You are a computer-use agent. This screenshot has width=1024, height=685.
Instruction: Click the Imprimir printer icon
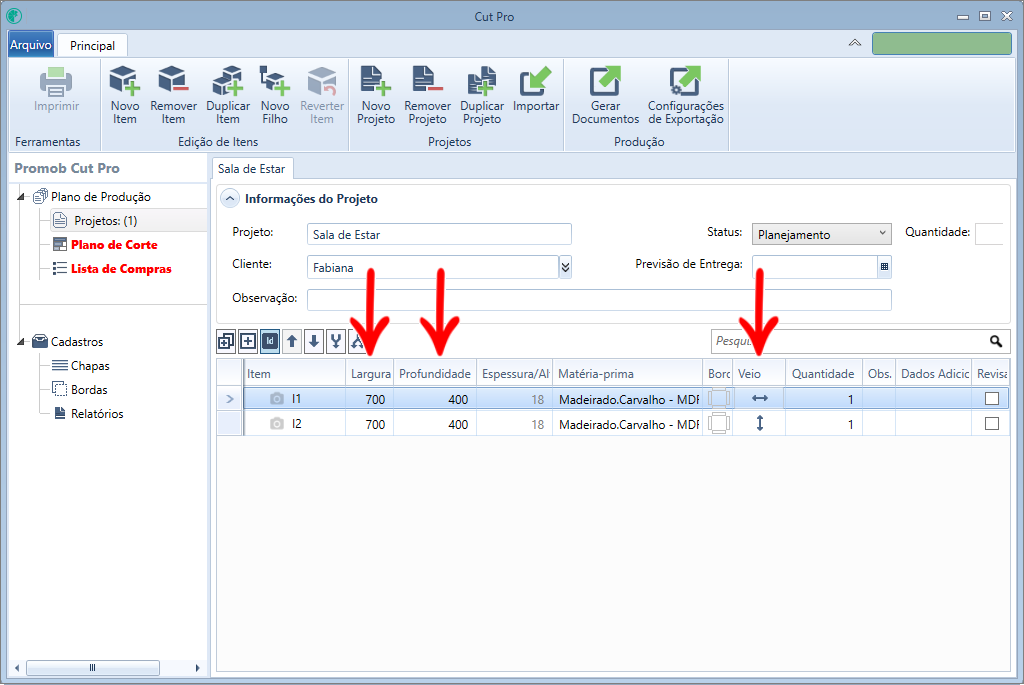click(x=56, y=82)
